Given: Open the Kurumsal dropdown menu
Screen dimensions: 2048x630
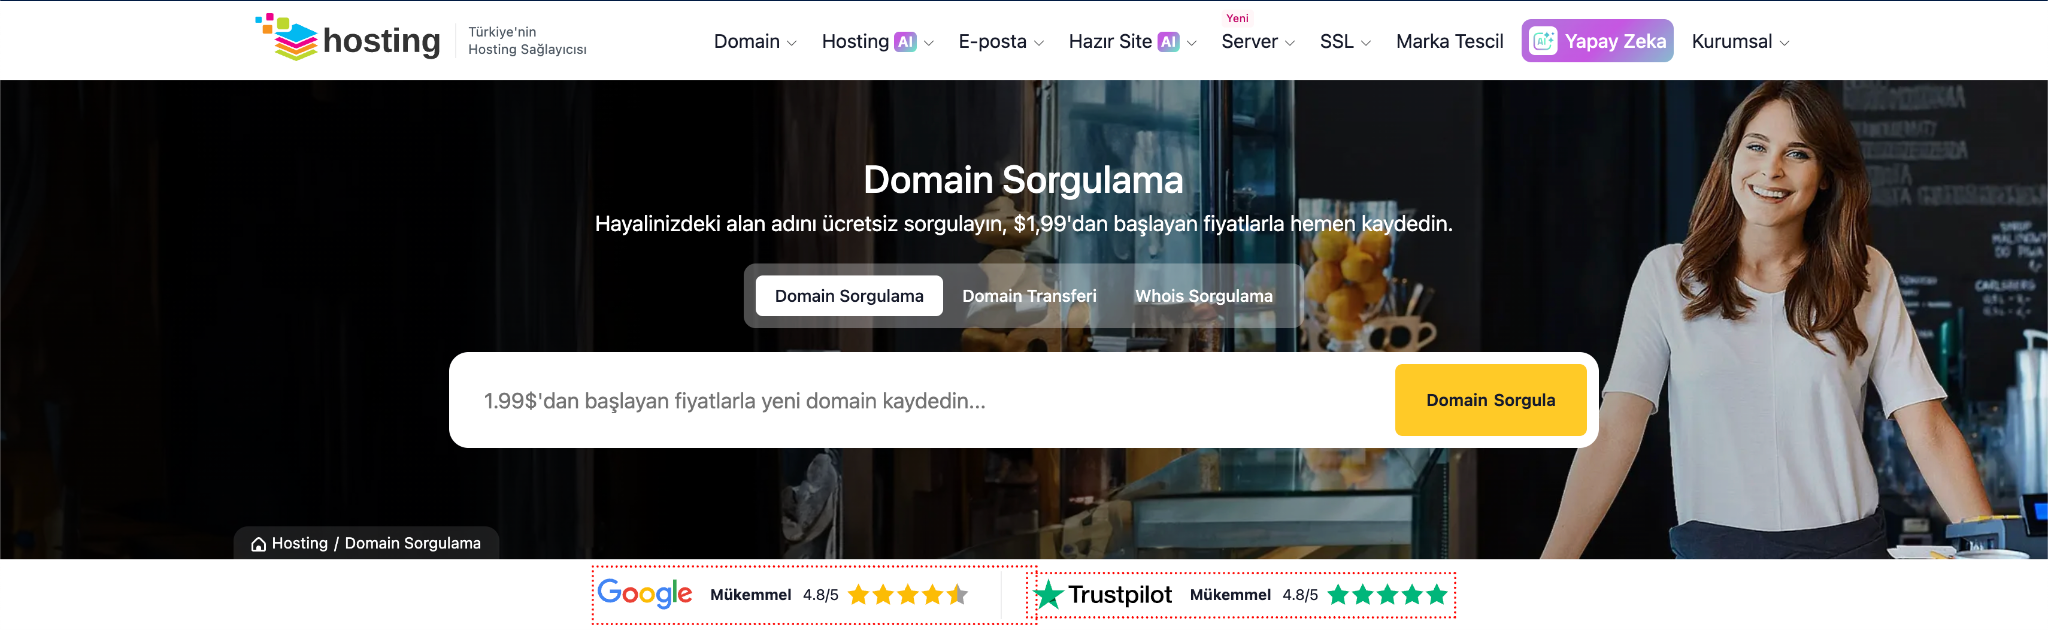Looking at the screenshot, I should (x=1740, y=42).
